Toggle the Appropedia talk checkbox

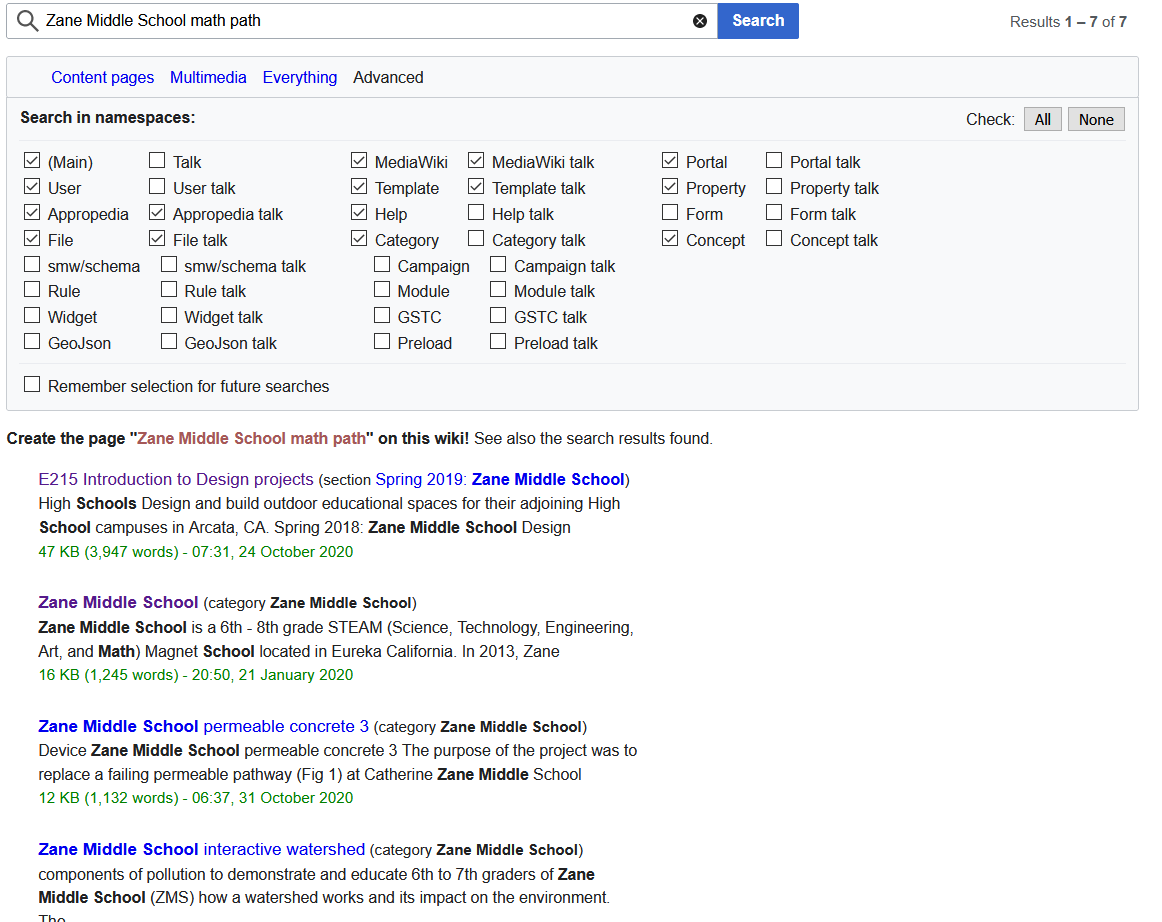(157, 213)
